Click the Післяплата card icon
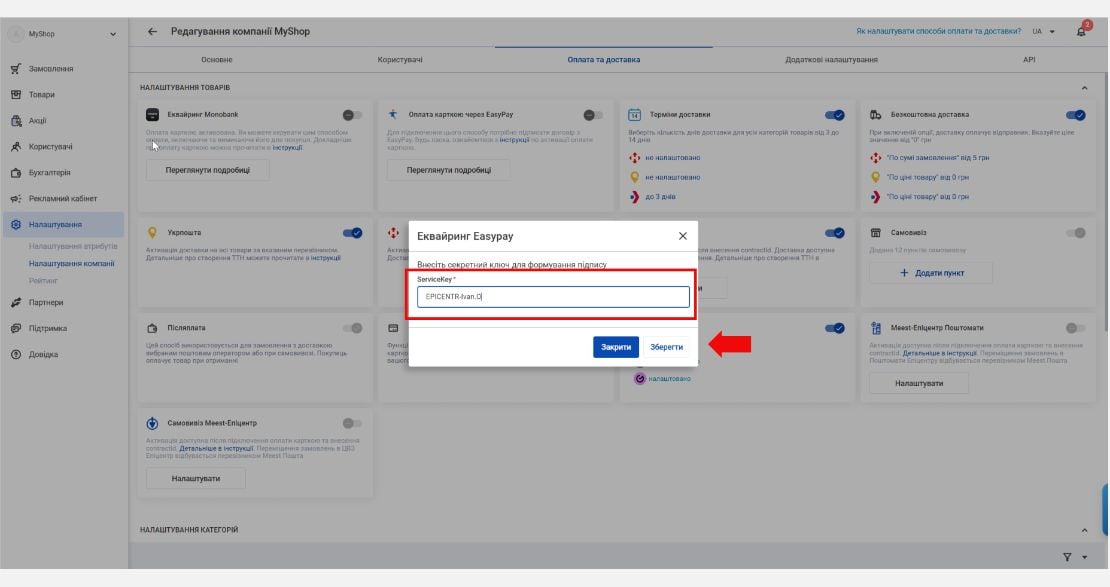 (x=152, y=328)
